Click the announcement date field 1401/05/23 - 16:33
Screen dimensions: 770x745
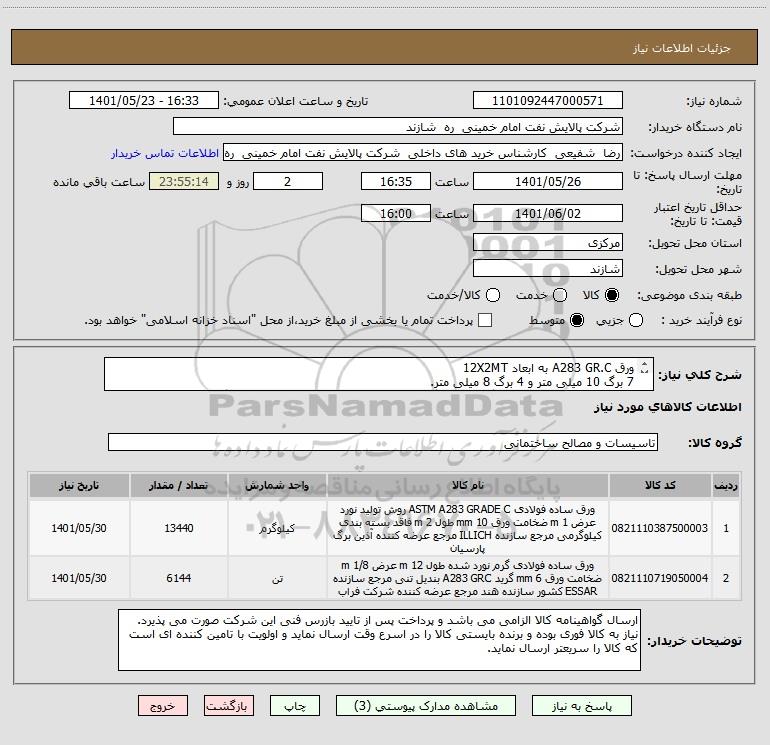pos(144,101)
